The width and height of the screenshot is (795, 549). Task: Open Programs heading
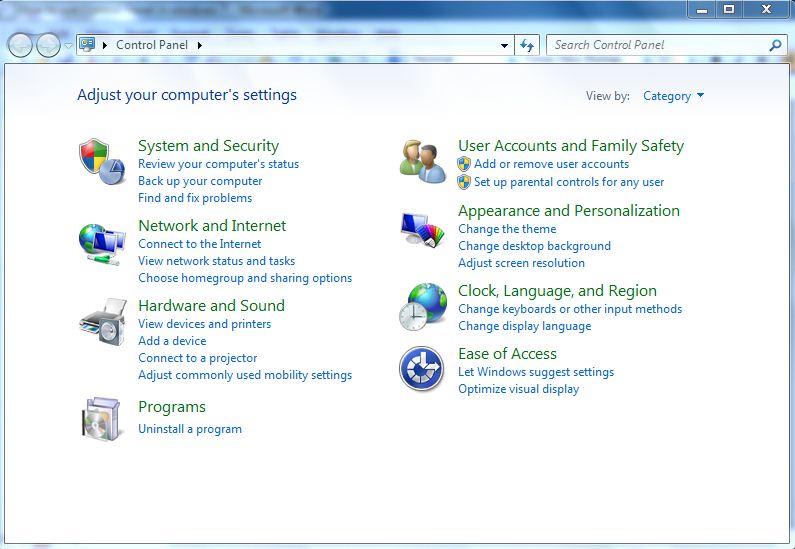[x=172, y=407]
